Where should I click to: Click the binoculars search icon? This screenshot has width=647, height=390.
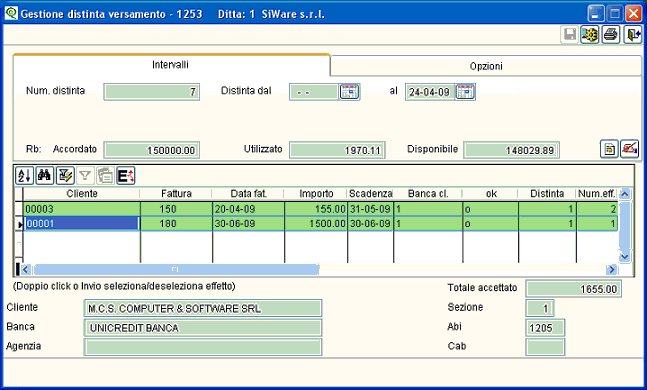[x=45, y=176]
